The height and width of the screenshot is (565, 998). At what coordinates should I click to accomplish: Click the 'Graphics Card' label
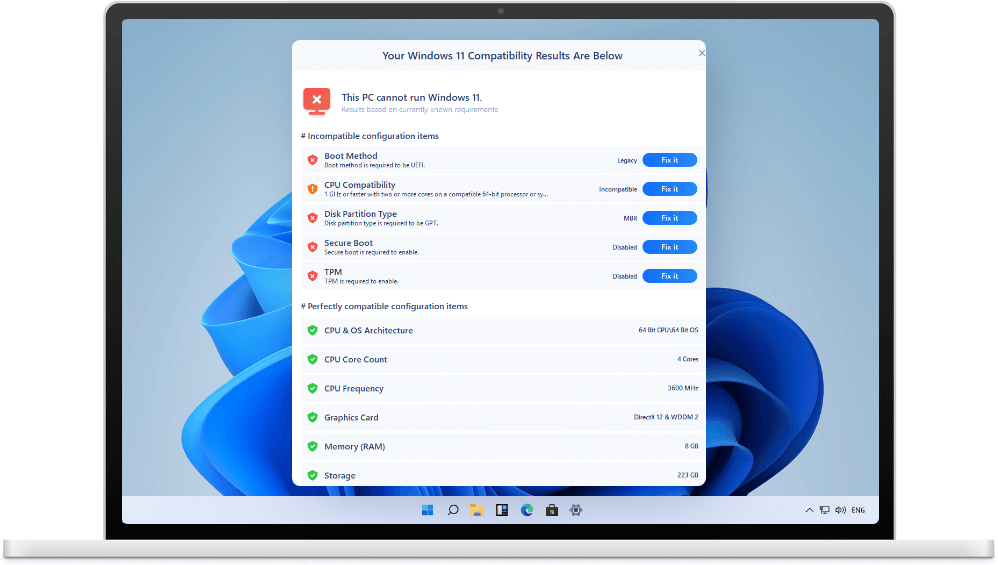pyautogui.click(x=351, y=417)
